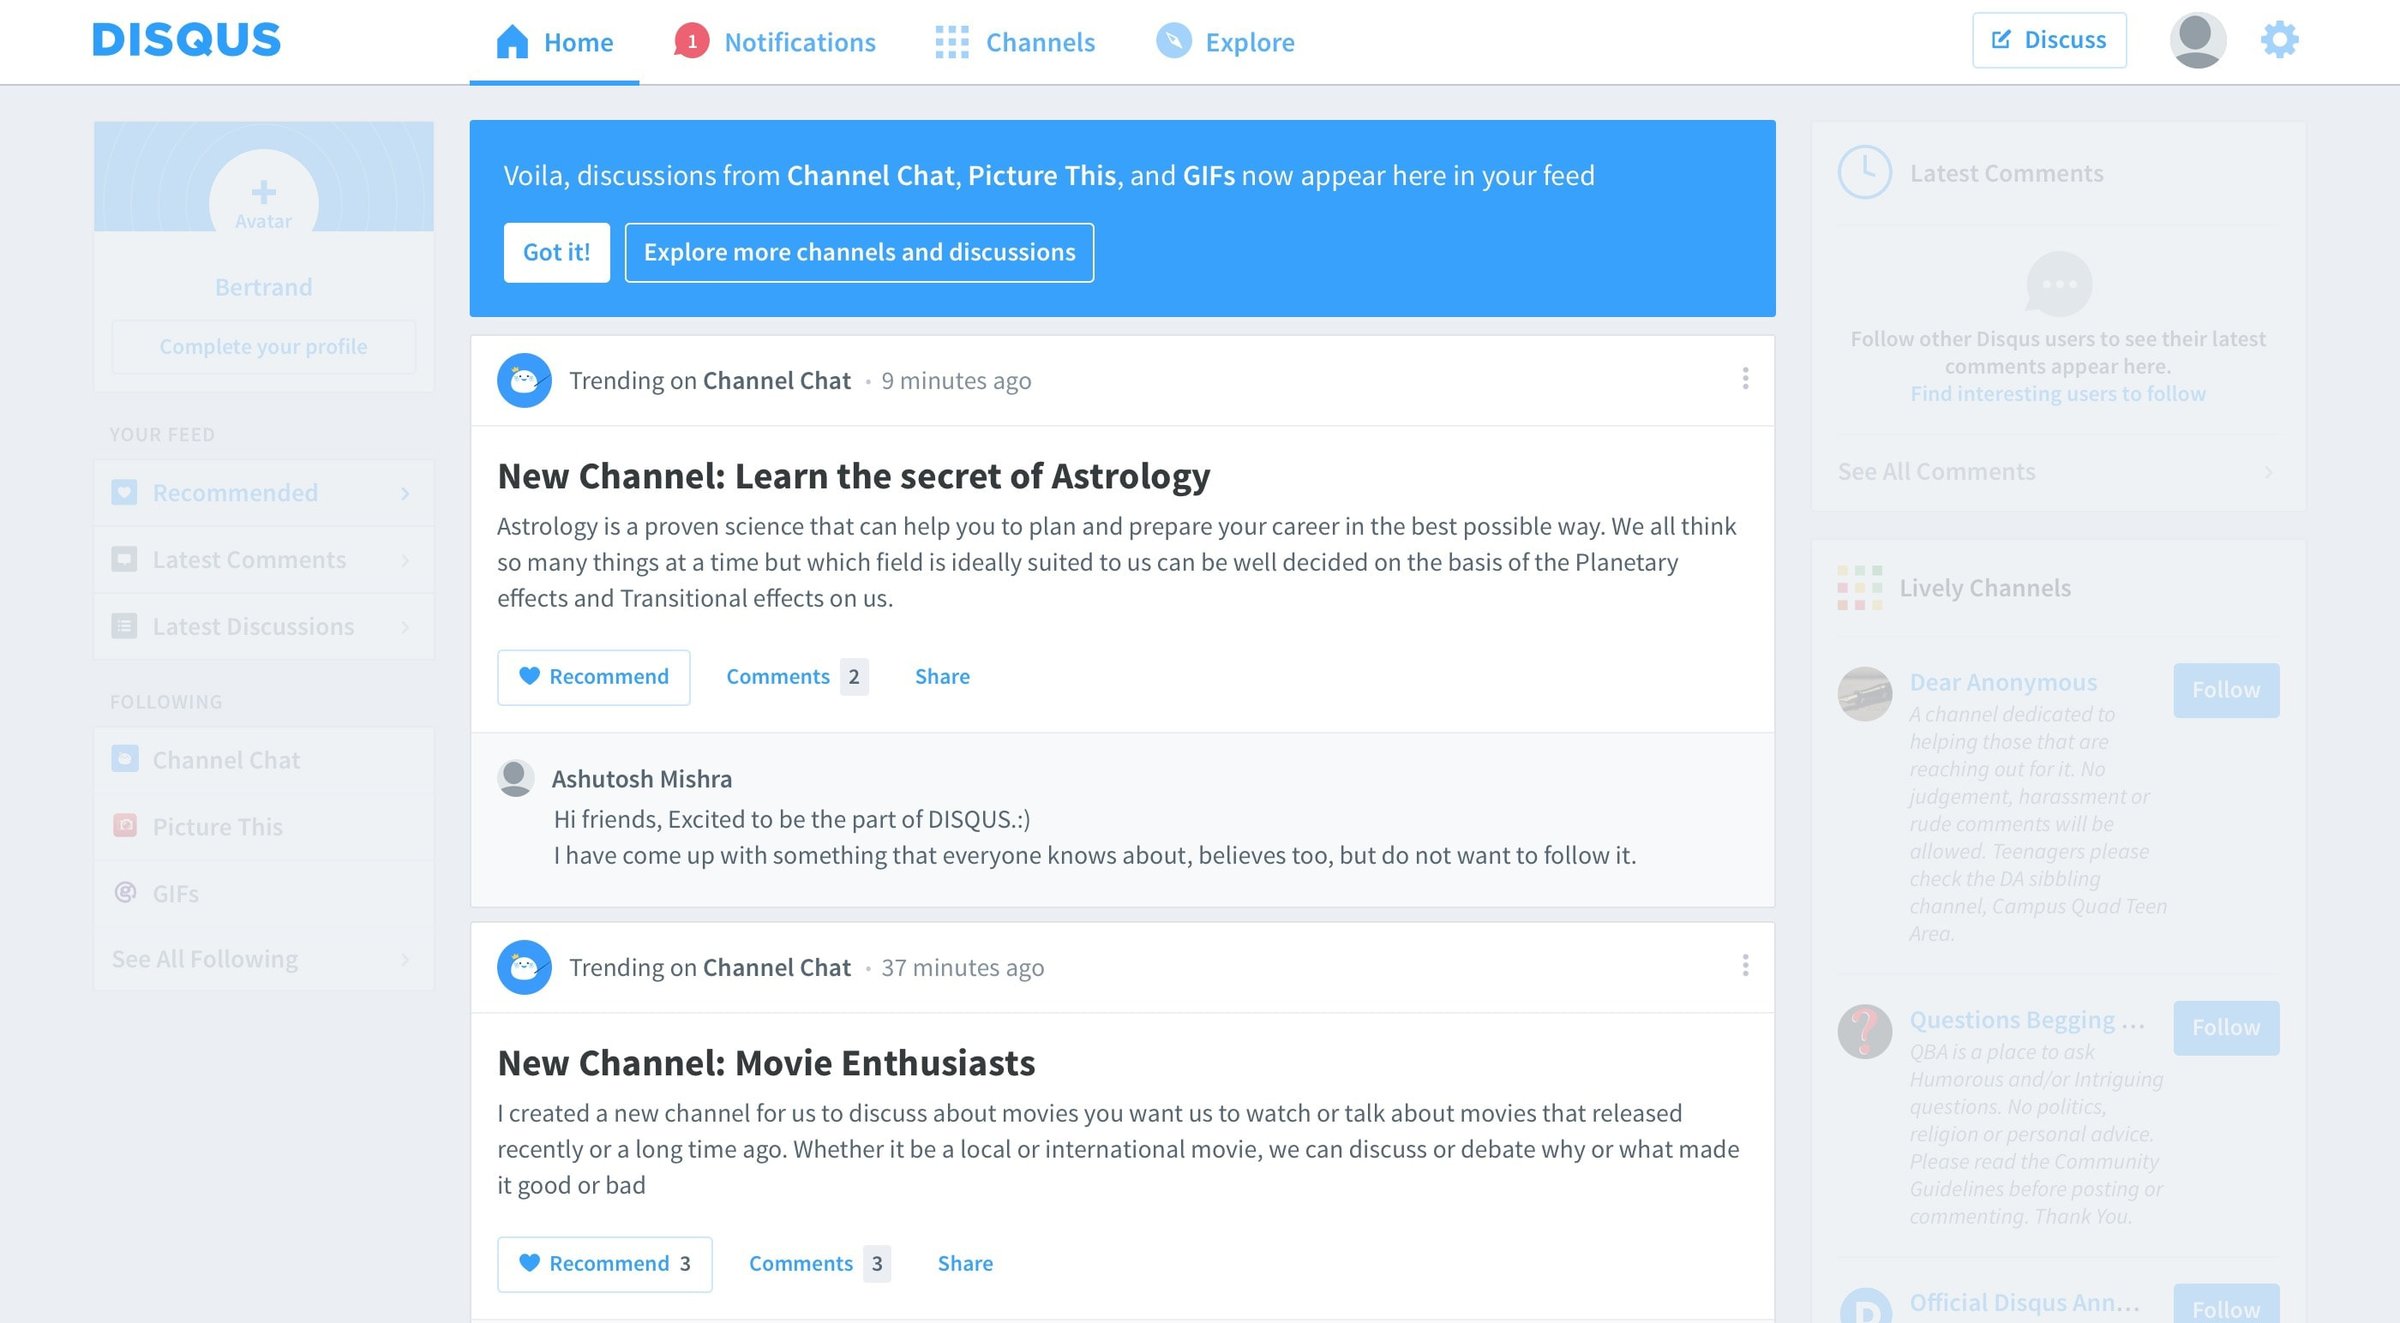Click Find interesting users to follow
Image resolution: width=2400 pixels, height=1323 pixels.
pos(2057,394)
